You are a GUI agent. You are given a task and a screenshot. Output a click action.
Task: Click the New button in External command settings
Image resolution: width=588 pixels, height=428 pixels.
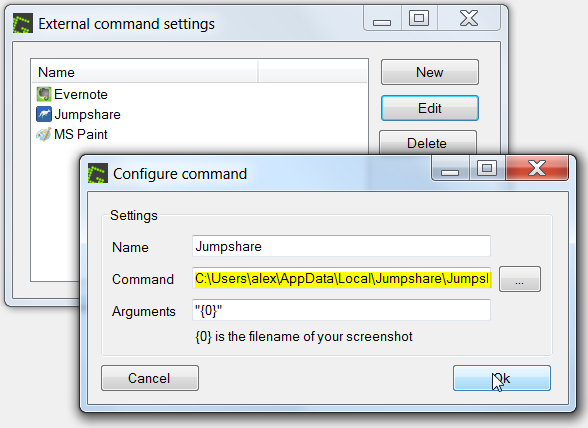tap(430, 72)
